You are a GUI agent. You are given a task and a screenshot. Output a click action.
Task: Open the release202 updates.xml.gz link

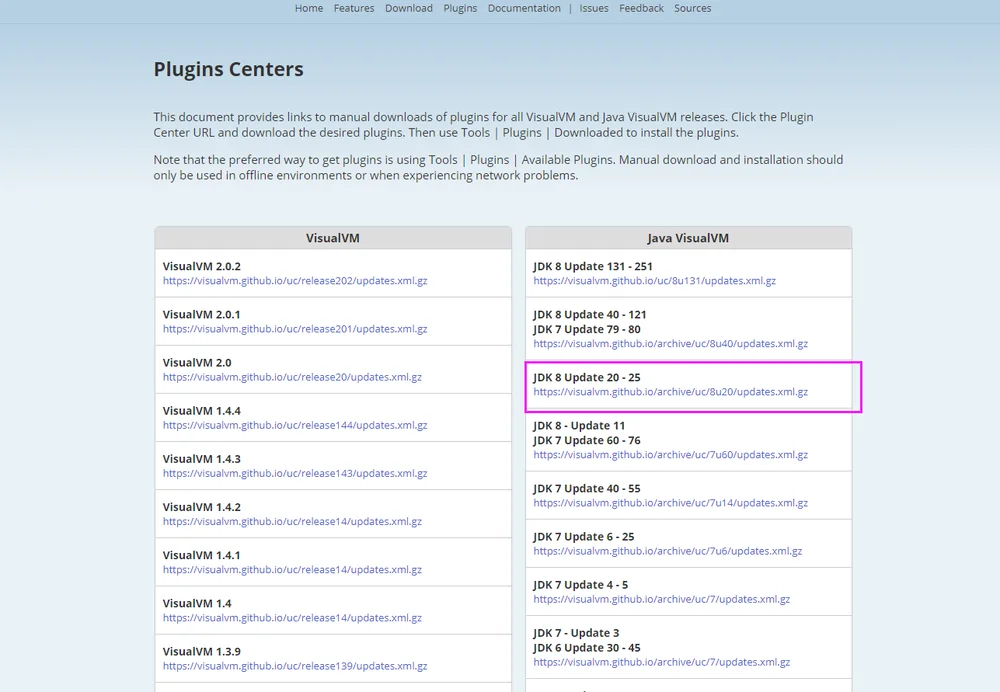[295, 281]
